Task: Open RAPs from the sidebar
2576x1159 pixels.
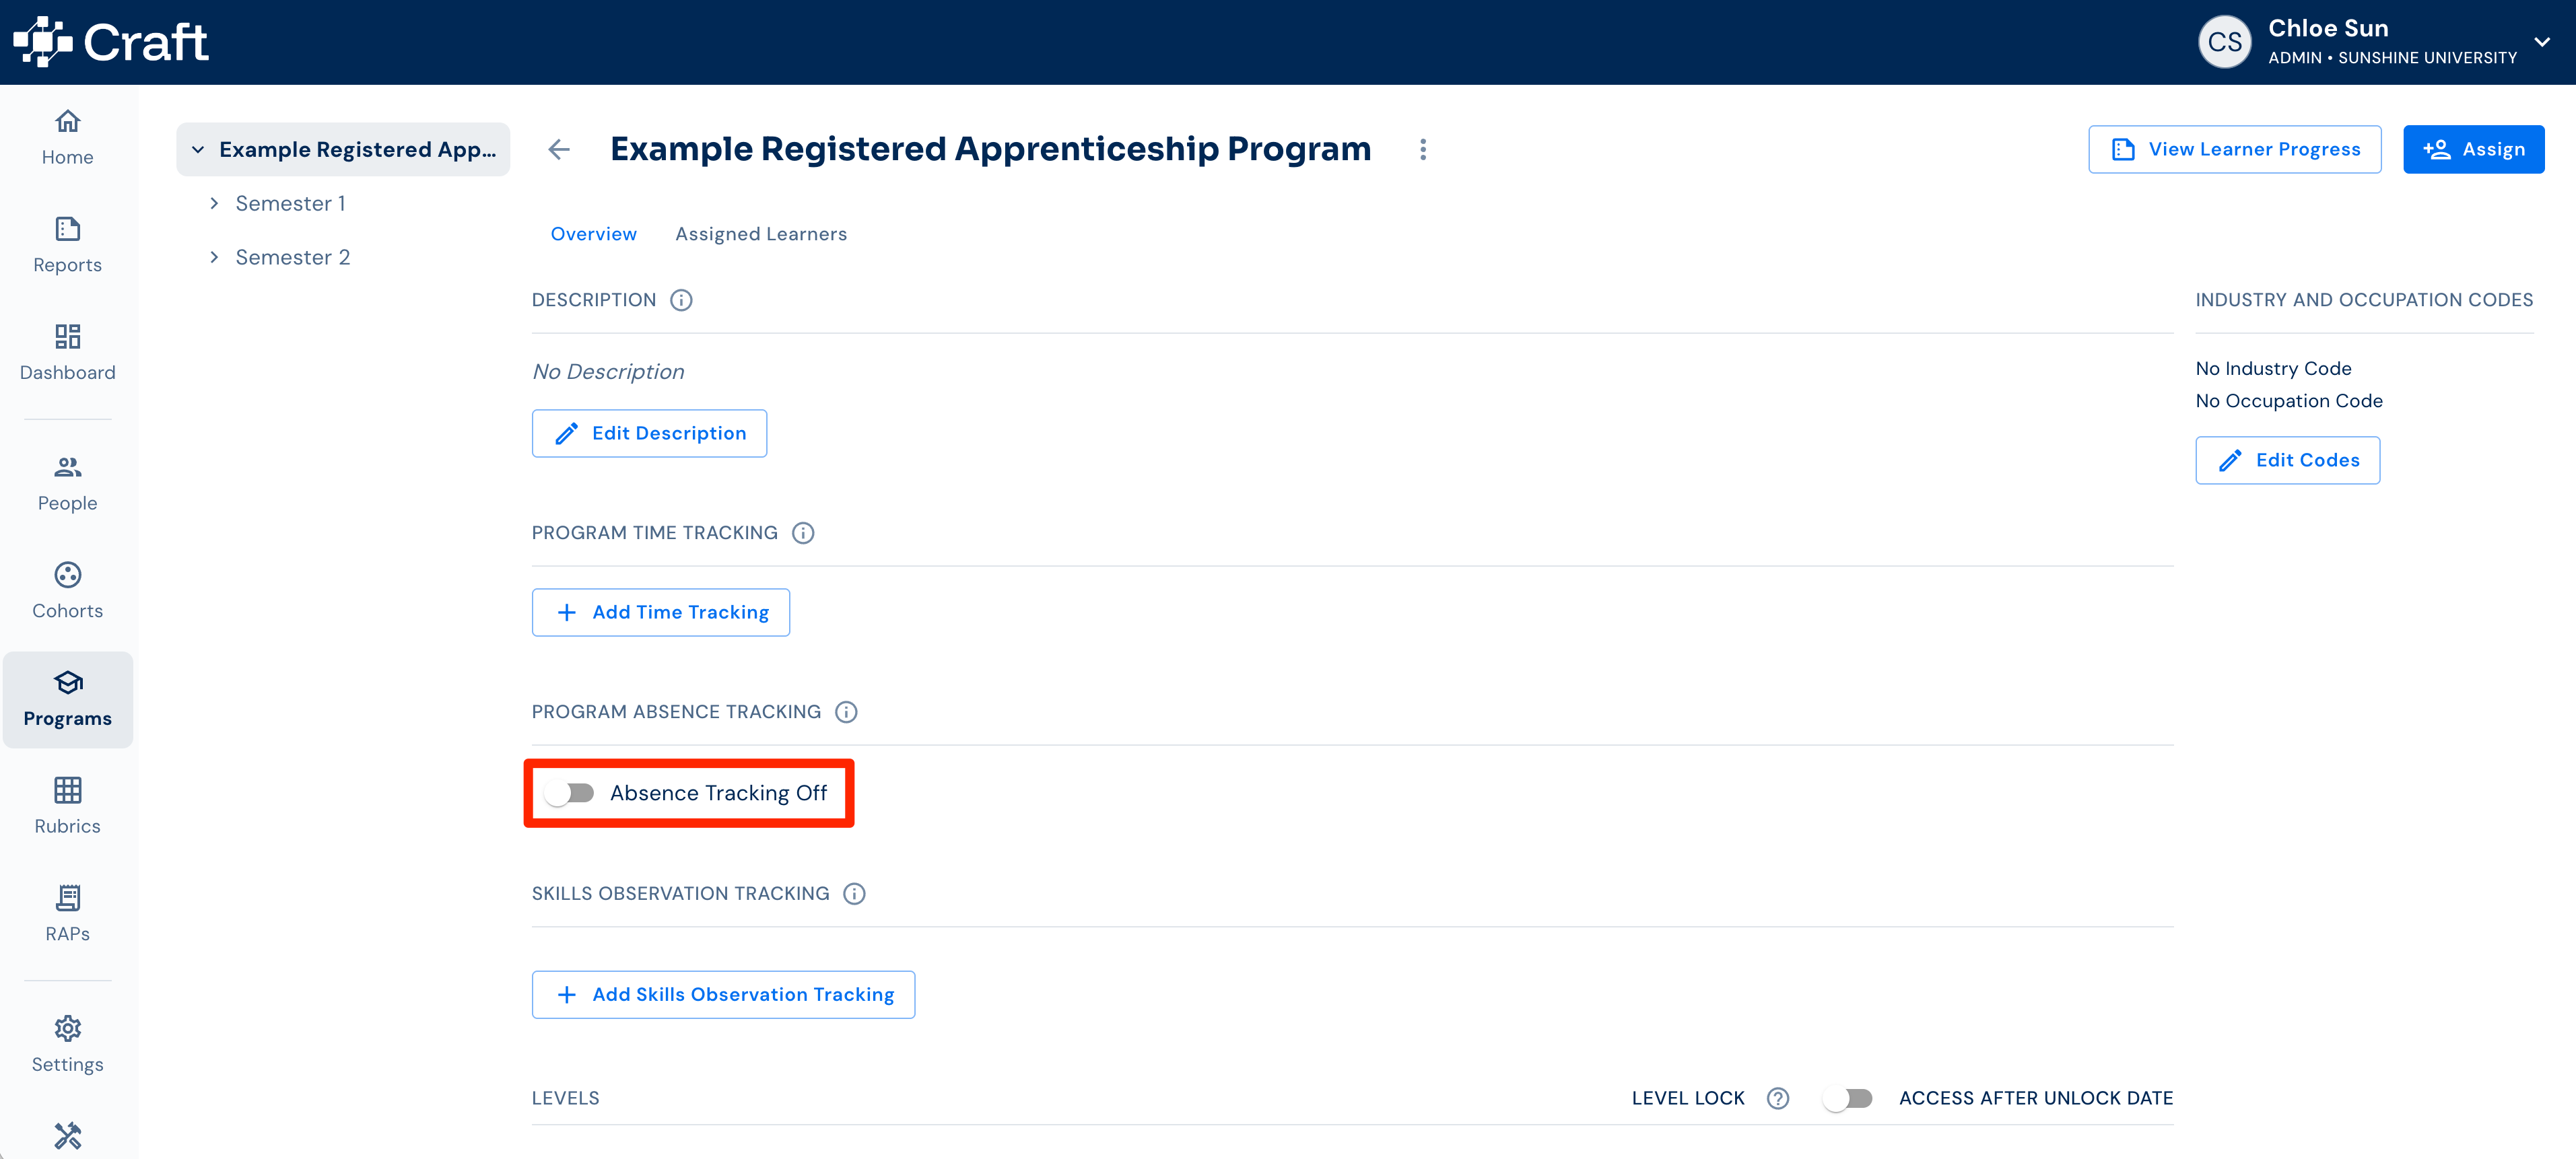Action: [x=67, y=913]
